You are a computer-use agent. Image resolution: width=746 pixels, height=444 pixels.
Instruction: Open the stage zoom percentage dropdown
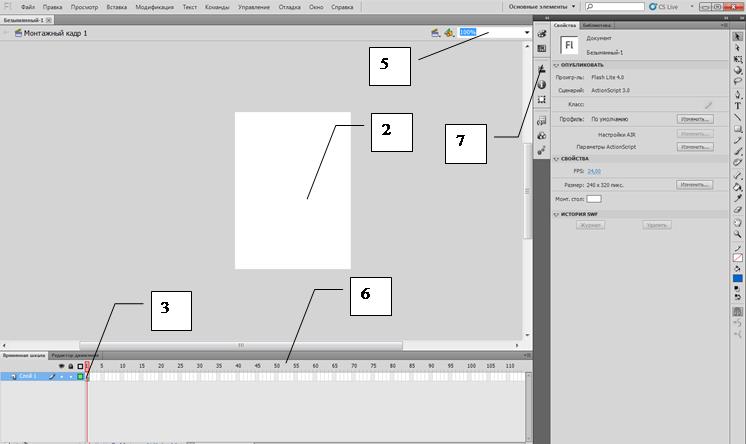(527, 32)
